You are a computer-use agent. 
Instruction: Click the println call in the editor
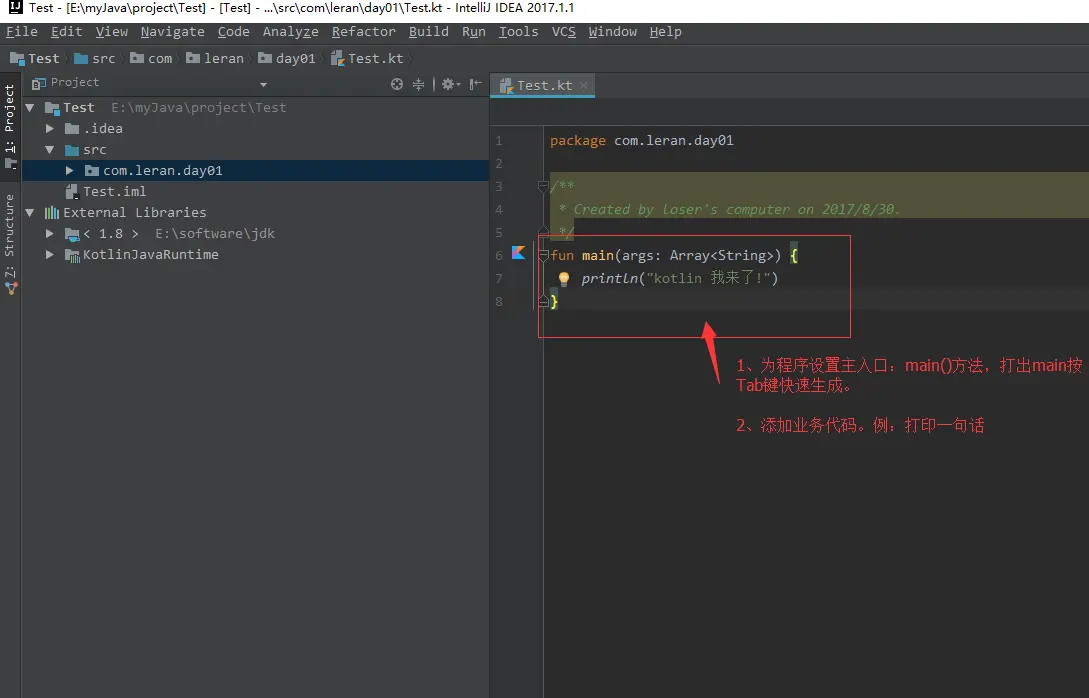click(x=610, y=278)
